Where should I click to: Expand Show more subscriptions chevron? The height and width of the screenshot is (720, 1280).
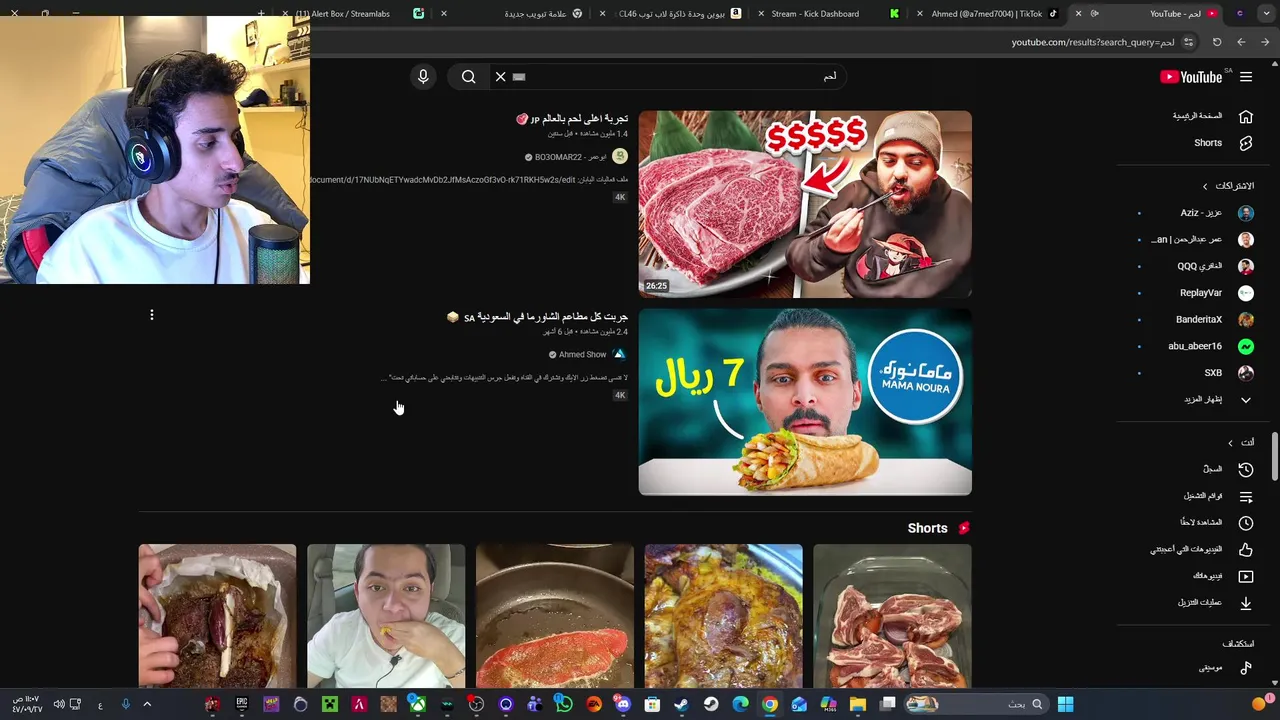pos(1246,400)
